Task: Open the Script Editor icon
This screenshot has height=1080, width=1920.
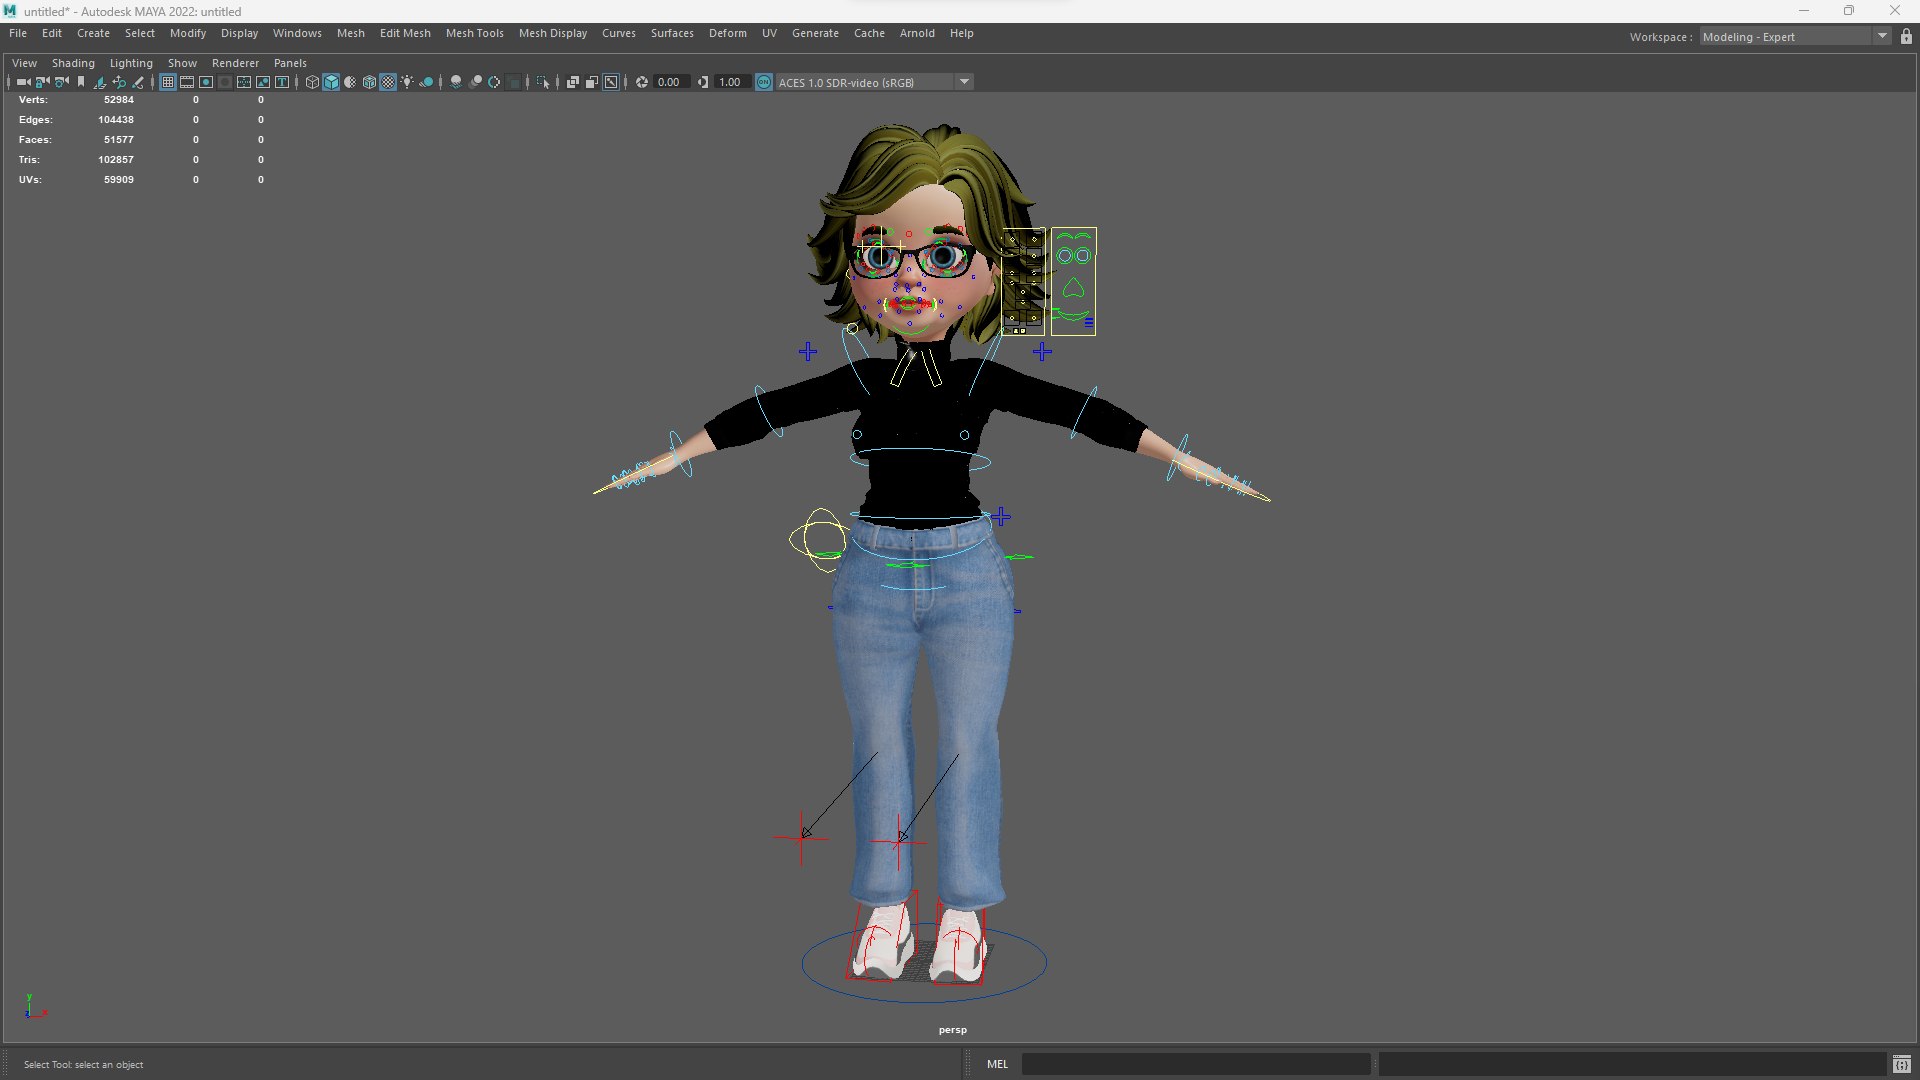Action: [x=1901, y=1064]
